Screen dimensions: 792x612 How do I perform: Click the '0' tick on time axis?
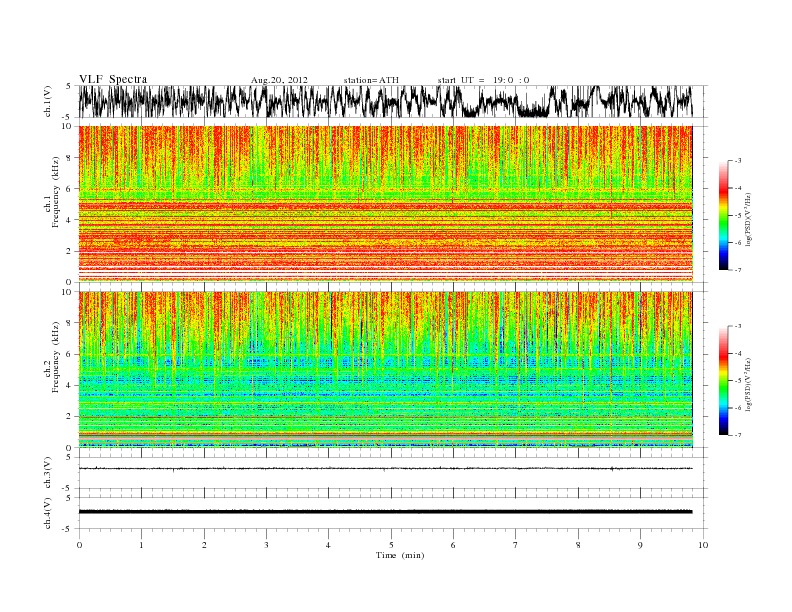point(79,545)
